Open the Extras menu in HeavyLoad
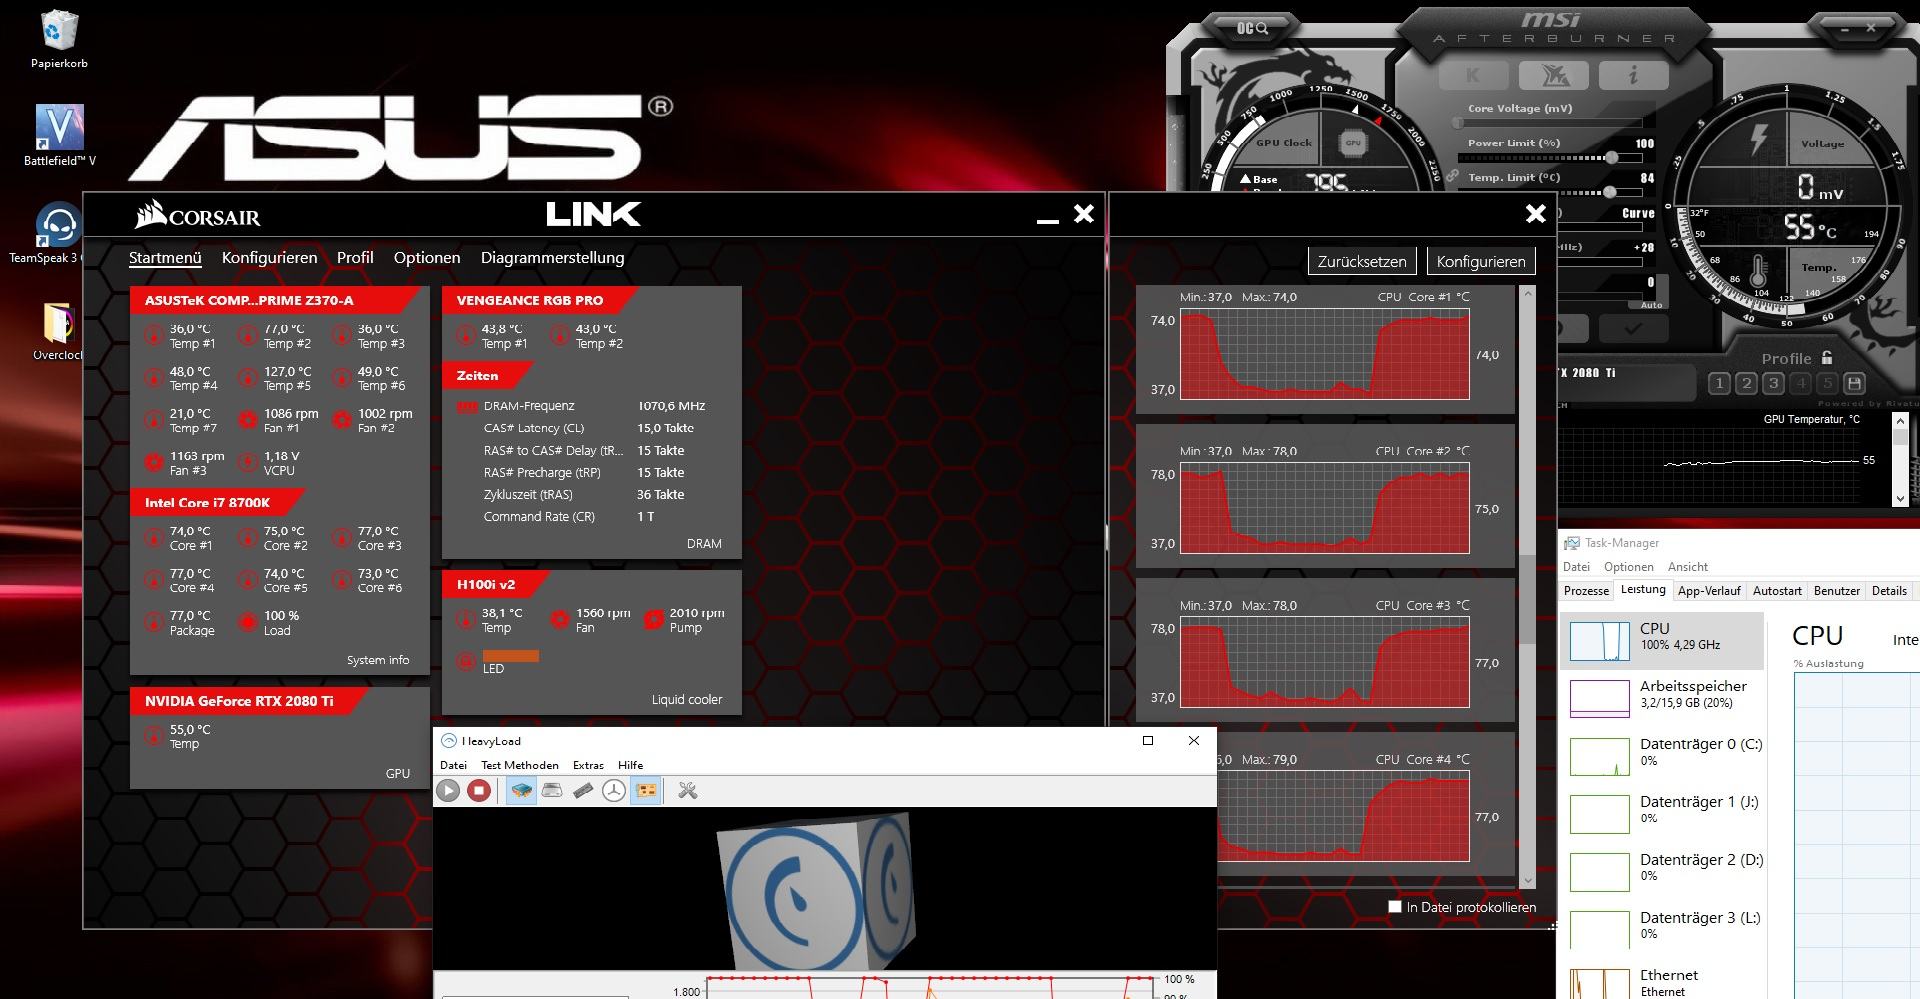1920x999 pixels. coord(588,765)
